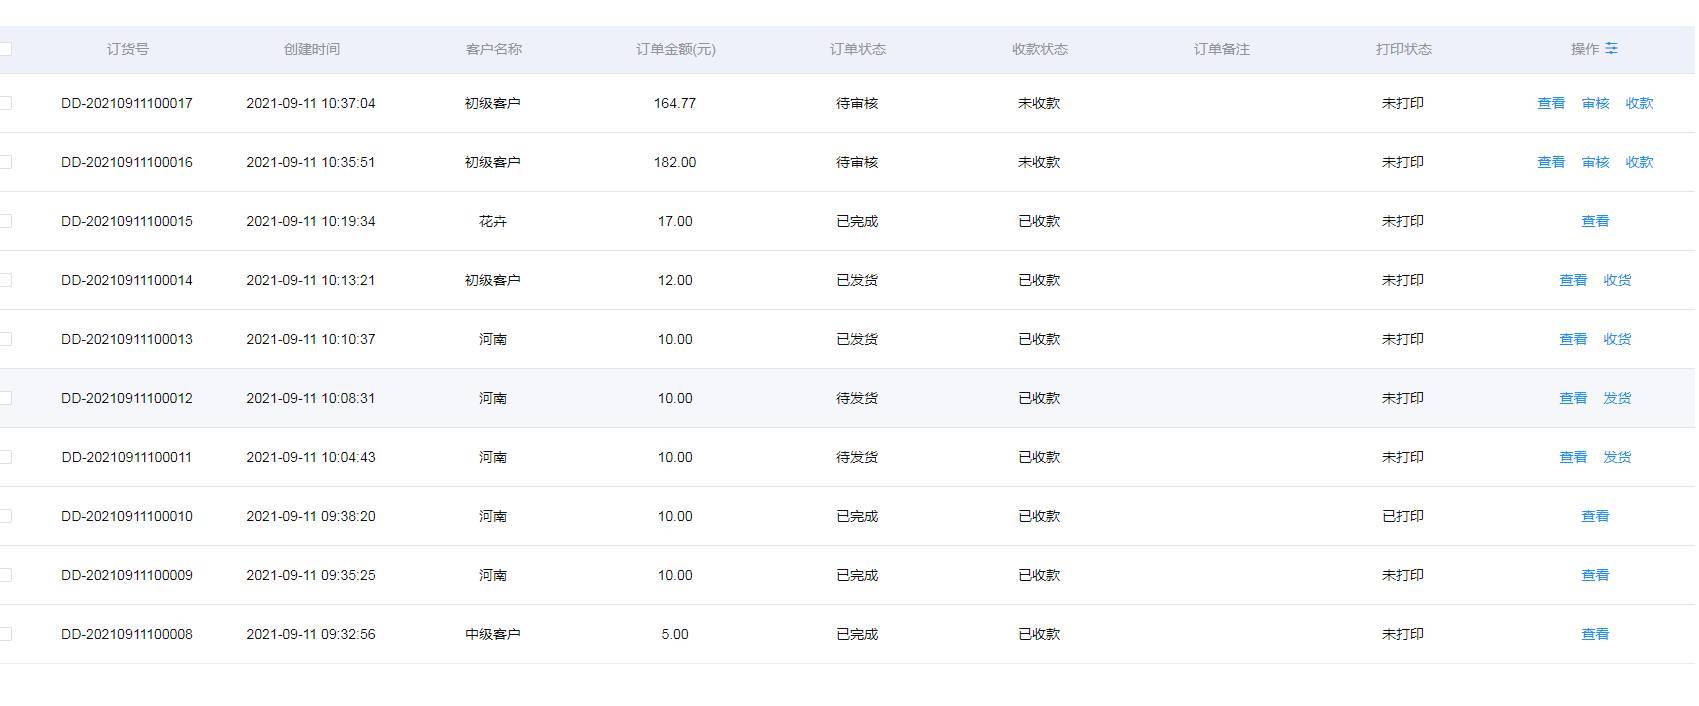The image size is (1699, 706).
Task: Open 查看 for order DD-20210911100017
Action: 1550,103
